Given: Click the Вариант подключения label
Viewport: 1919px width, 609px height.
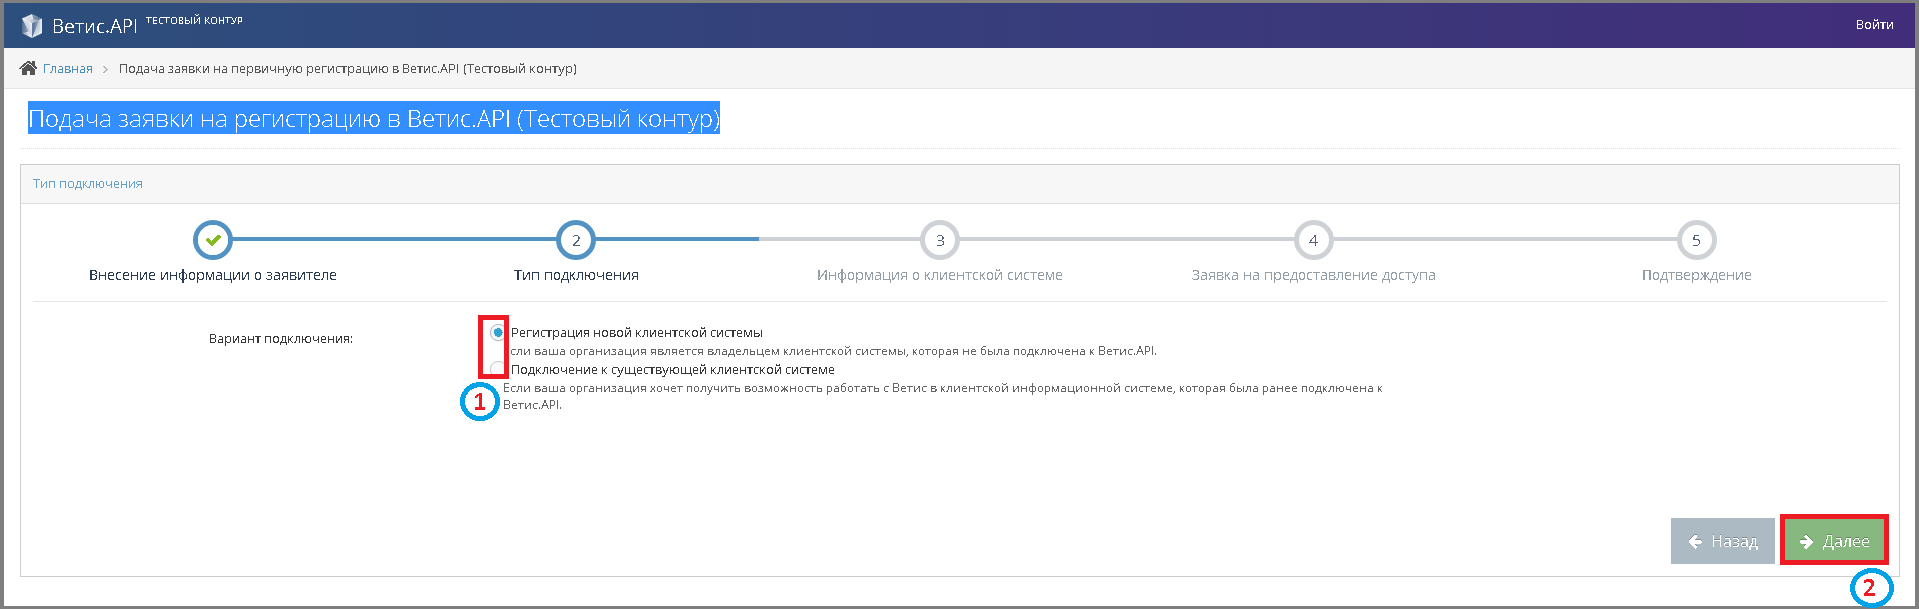Looking at the screenshot, I should (281, 339).
